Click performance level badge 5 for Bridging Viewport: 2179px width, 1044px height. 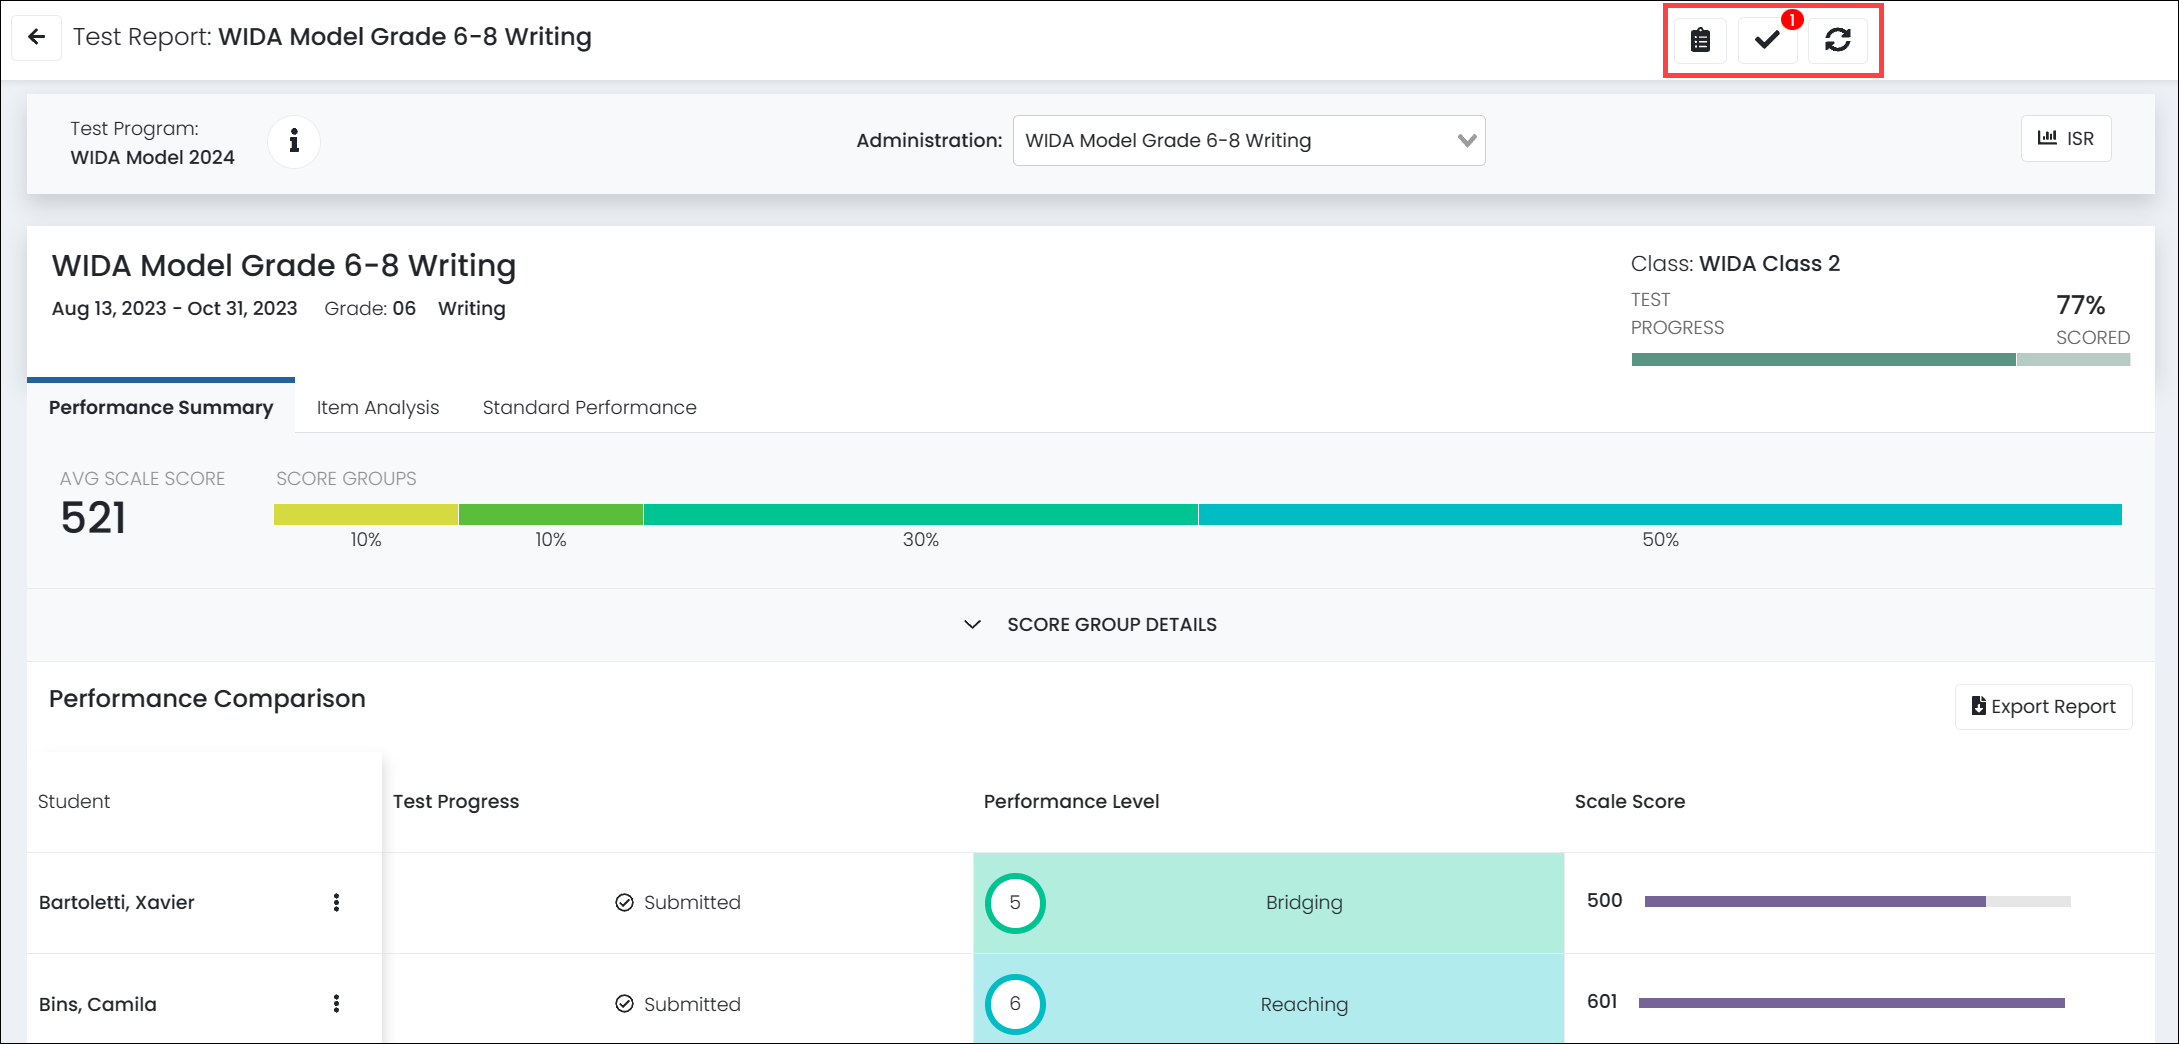1014,902
